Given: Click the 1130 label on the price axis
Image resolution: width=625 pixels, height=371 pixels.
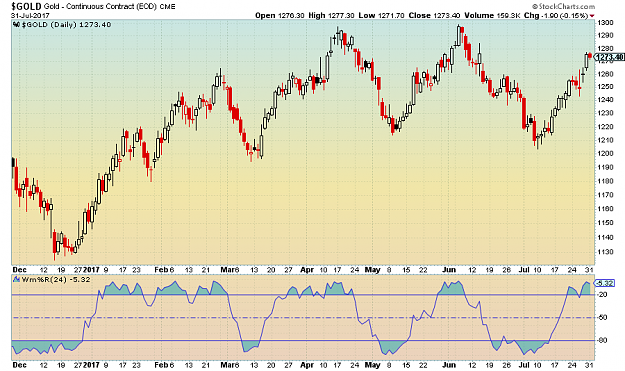Looking at the screenshot, I should click(605, 252).
